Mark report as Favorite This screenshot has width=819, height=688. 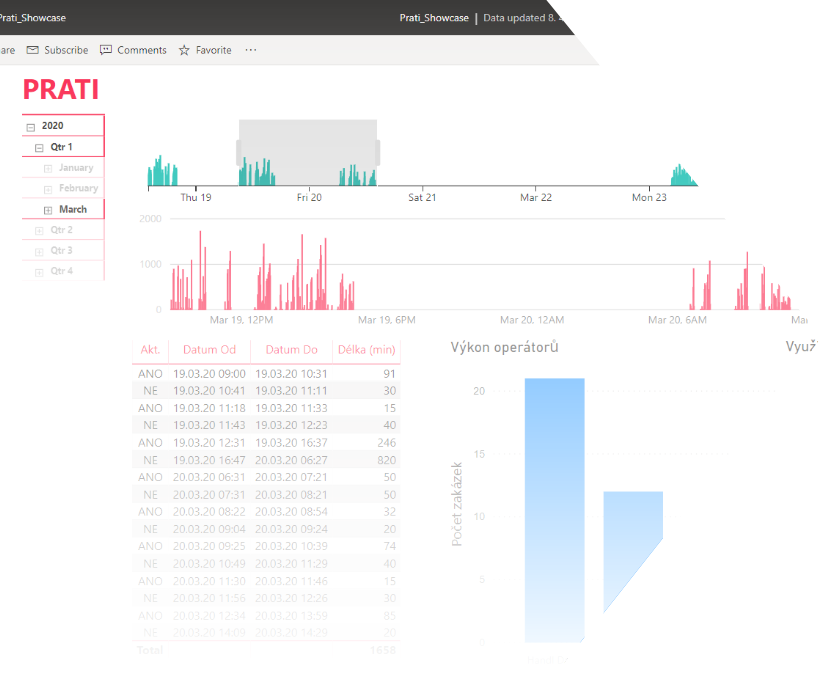click(x=214, y=50)
